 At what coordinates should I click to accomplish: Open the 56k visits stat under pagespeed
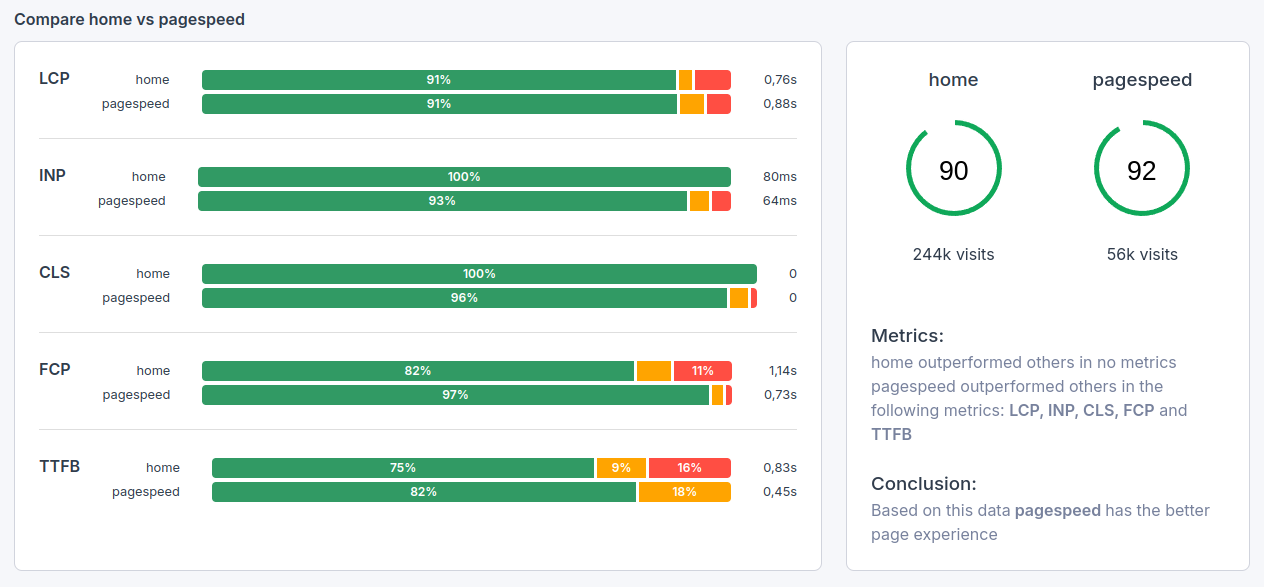tap(1141, 254)
